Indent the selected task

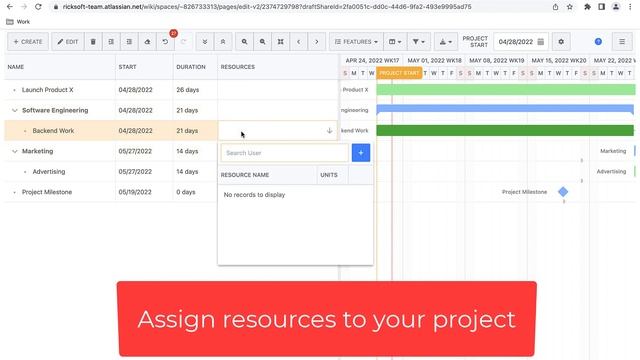click(x=129, y=42)
